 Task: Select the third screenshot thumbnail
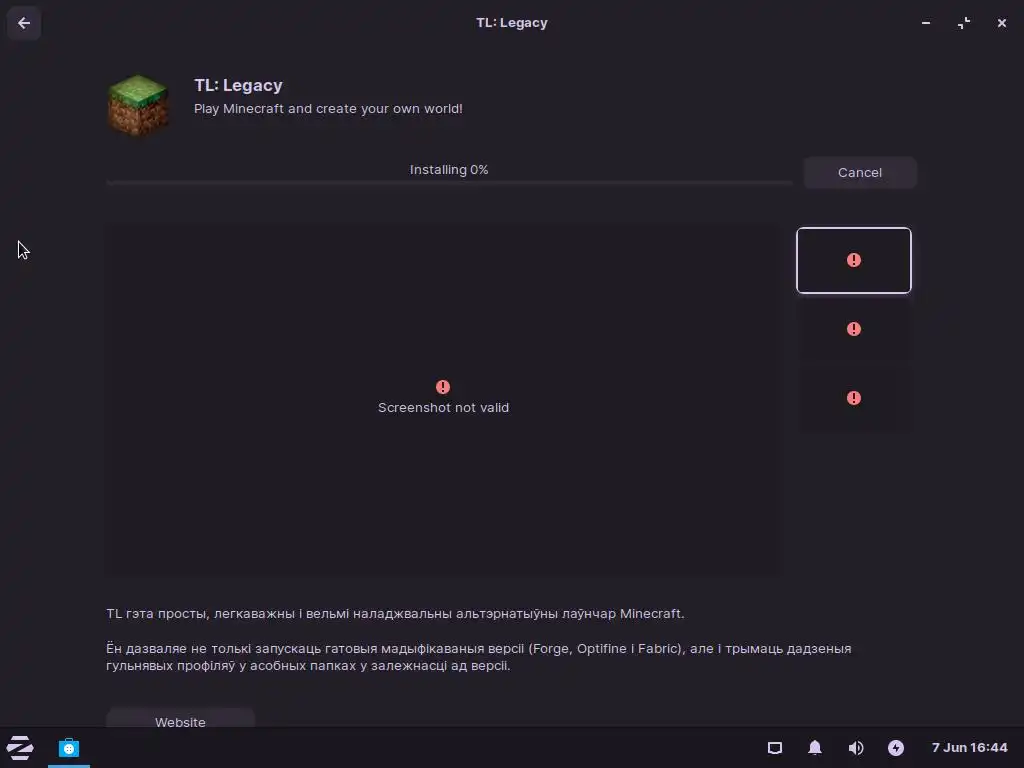[854, 398]
